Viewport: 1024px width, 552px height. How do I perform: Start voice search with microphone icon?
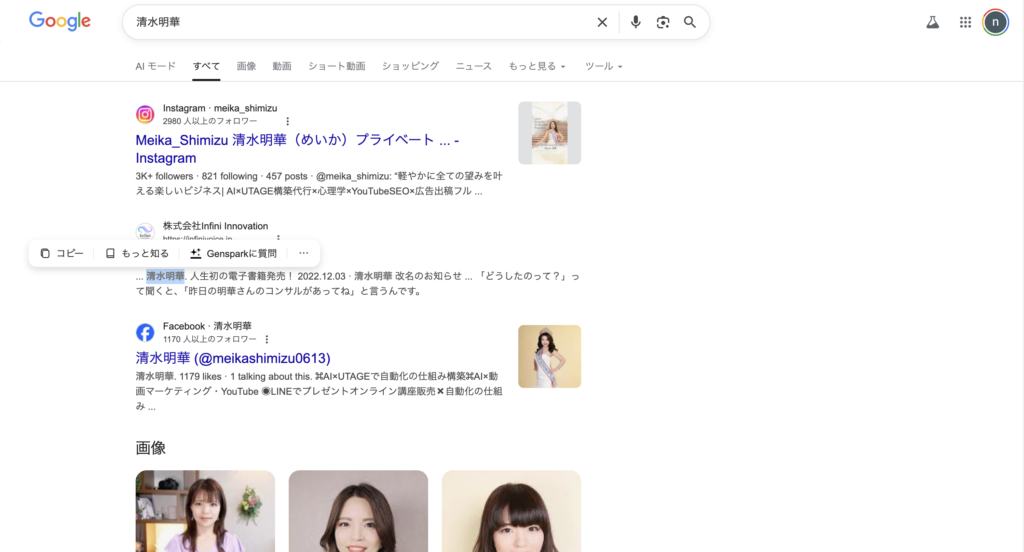635,22
